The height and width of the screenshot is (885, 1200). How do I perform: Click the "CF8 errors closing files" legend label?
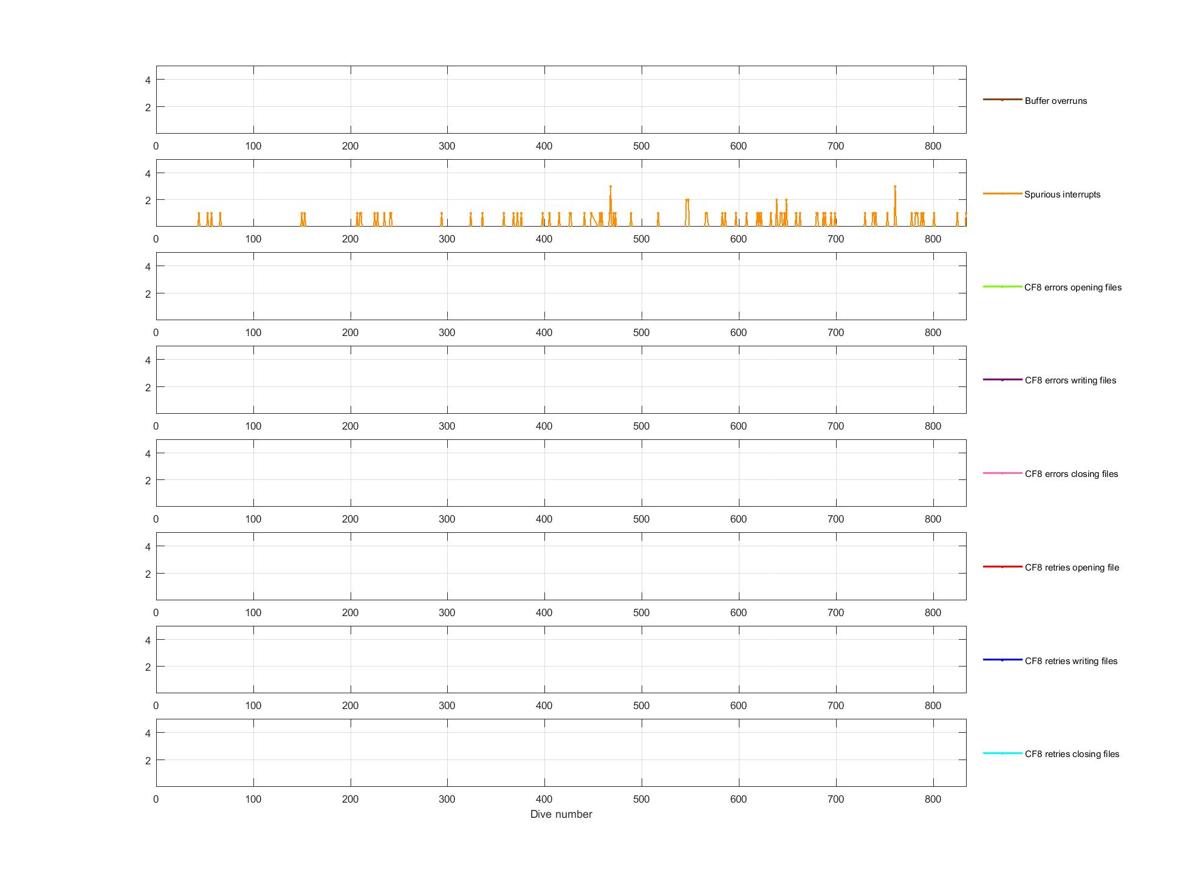(x=1071, y=474)
